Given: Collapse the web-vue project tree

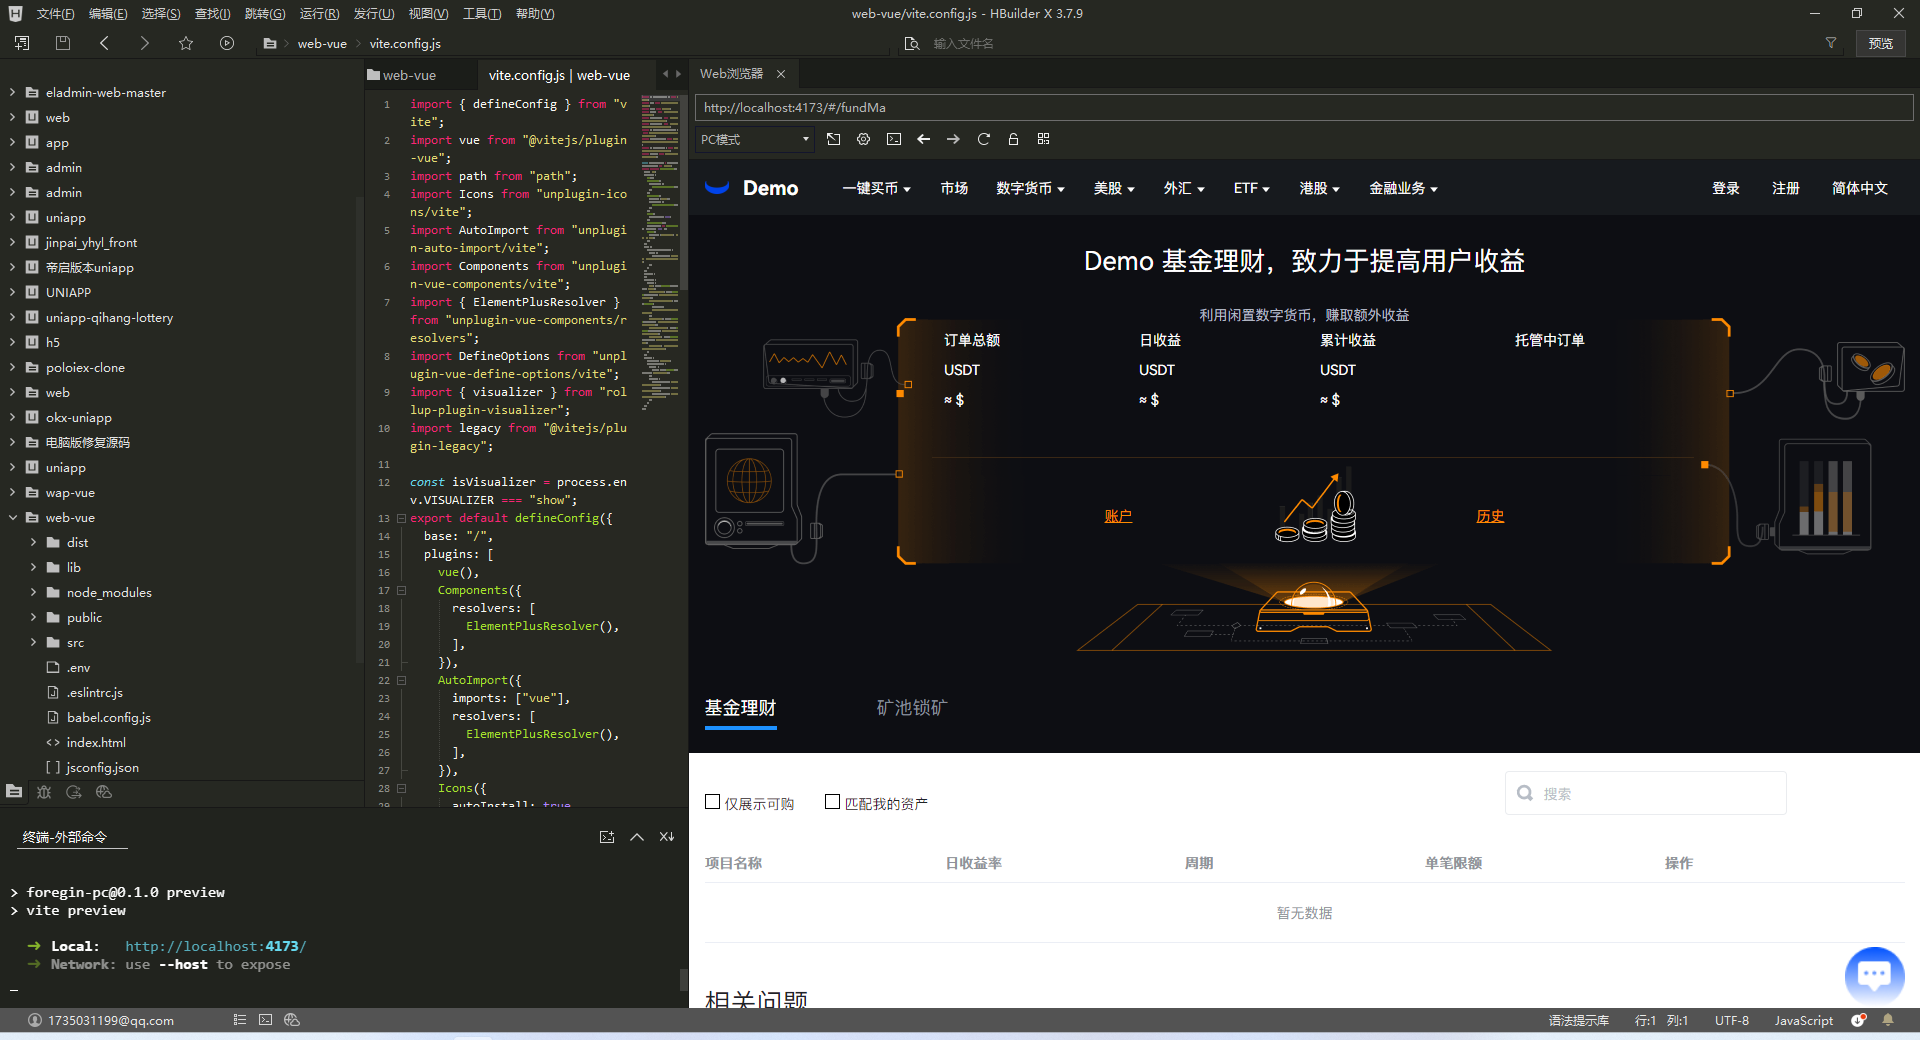Looking at the screenshot, I should point(13,517).
